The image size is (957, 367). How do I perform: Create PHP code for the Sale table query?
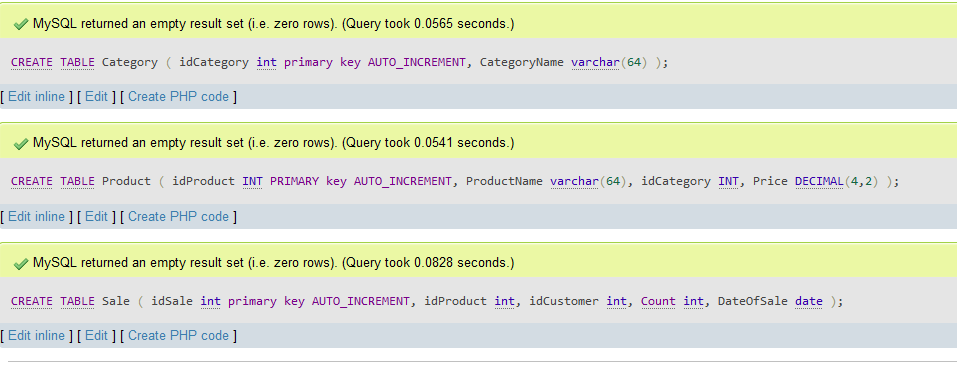click(x=178, y=335)
